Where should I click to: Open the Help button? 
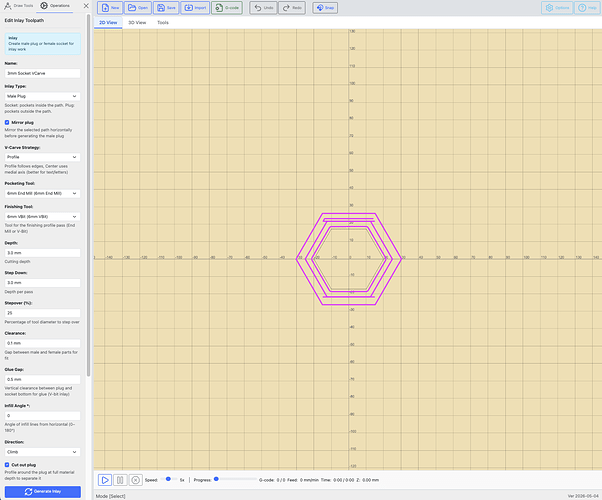click(x=587, y=8)
